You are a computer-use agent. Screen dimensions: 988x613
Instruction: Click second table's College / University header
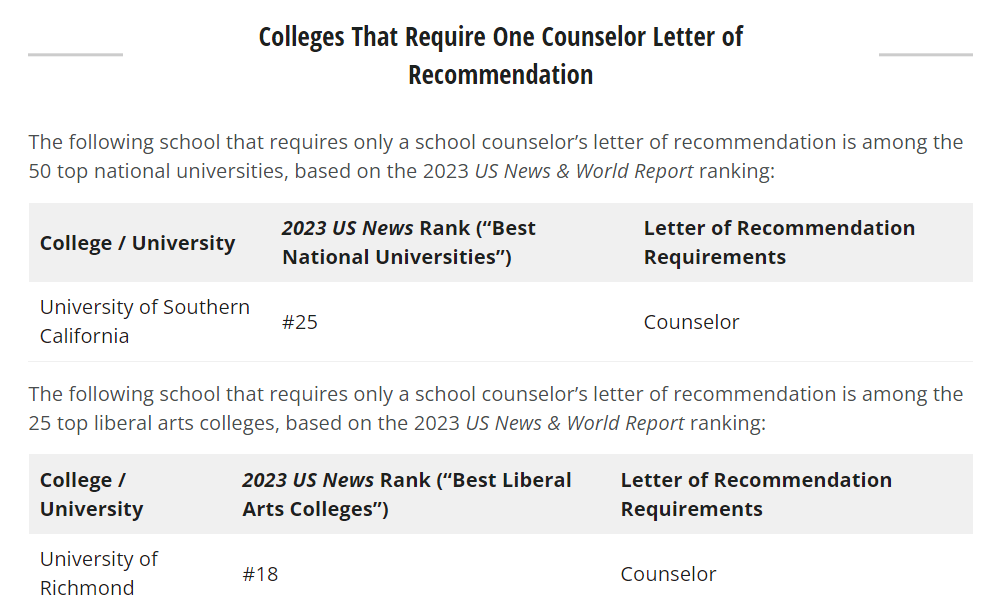(91, 495)
